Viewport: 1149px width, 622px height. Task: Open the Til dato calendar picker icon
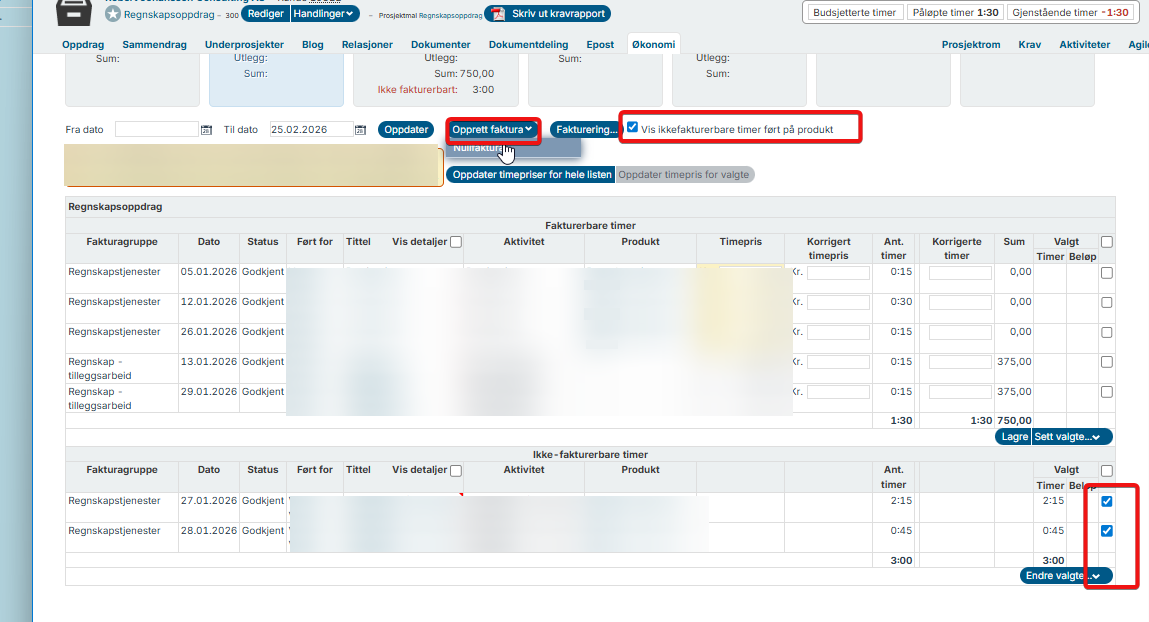coord(361,130)
